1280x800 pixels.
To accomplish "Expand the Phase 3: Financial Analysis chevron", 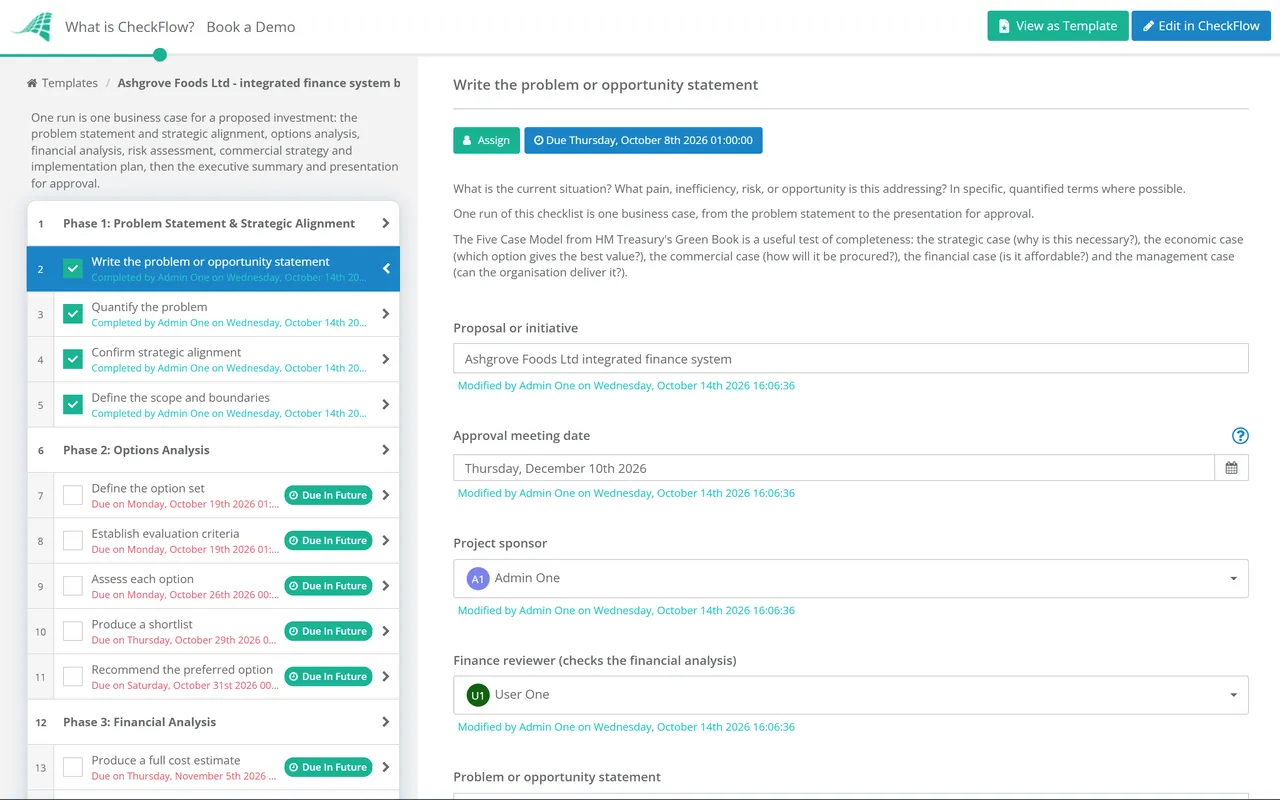I will tap(386, 722).
